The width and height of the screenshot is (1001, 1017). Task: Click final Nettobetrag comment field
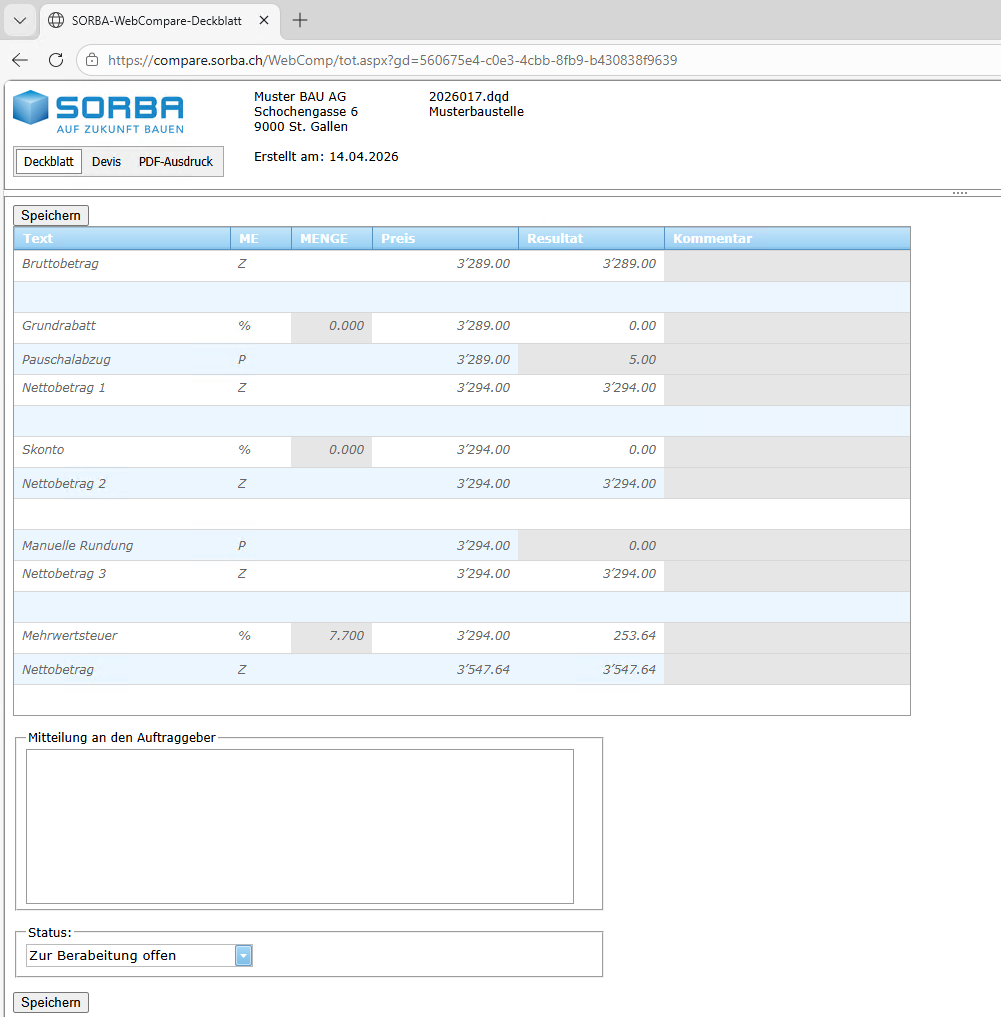[787, 669]
